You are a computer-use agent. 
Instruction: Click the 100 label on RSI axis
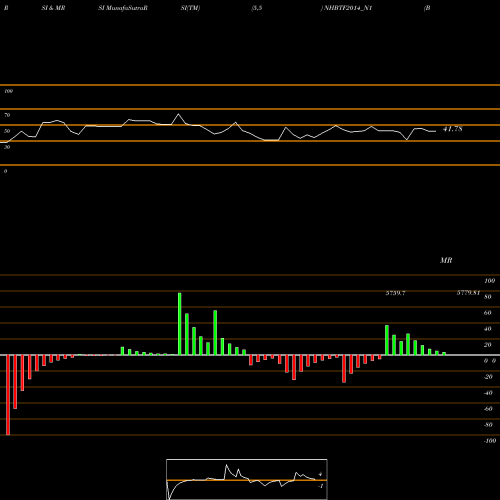[8, 91]
